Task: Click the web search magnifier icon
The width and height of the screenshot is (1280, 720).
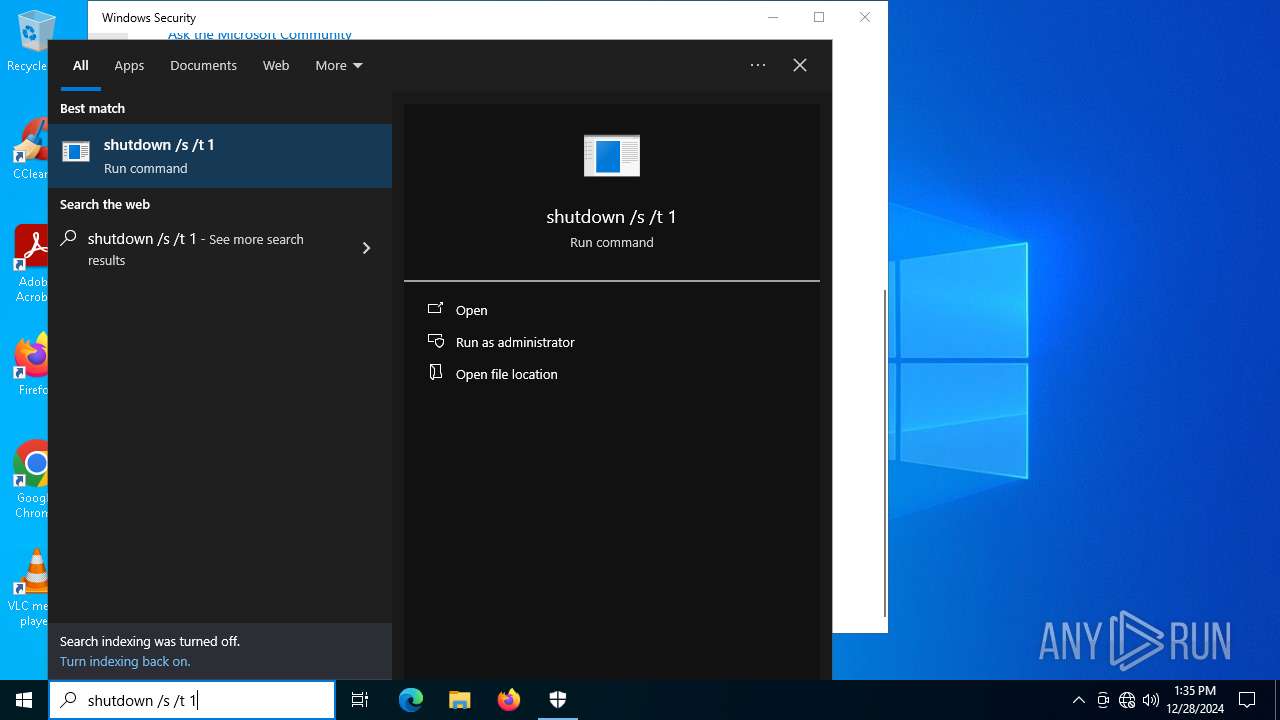Action: click(68, 238)
